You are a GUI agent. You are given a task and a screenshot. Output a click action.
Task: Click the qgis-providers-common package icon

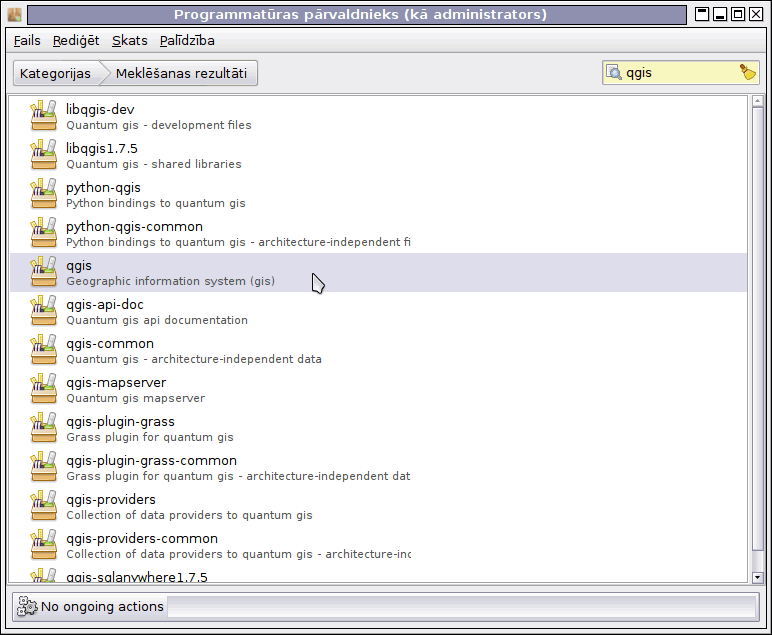43,544
